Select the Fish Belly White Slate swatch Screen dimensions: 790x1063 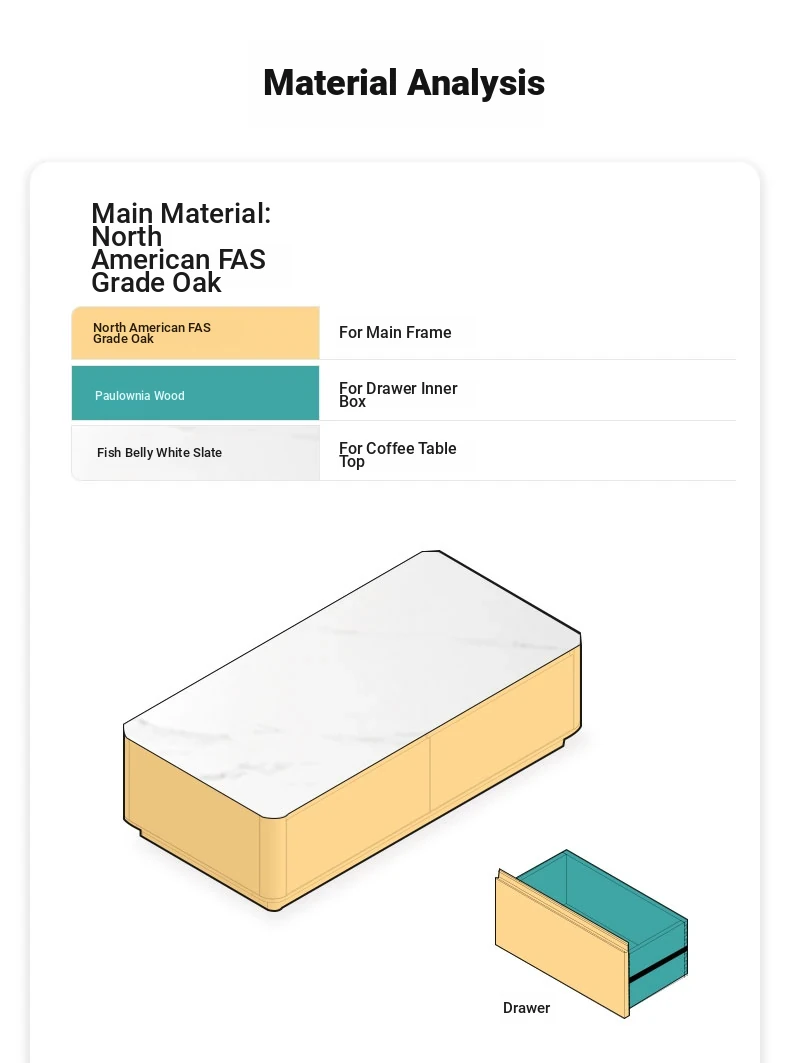click(195, 453)
